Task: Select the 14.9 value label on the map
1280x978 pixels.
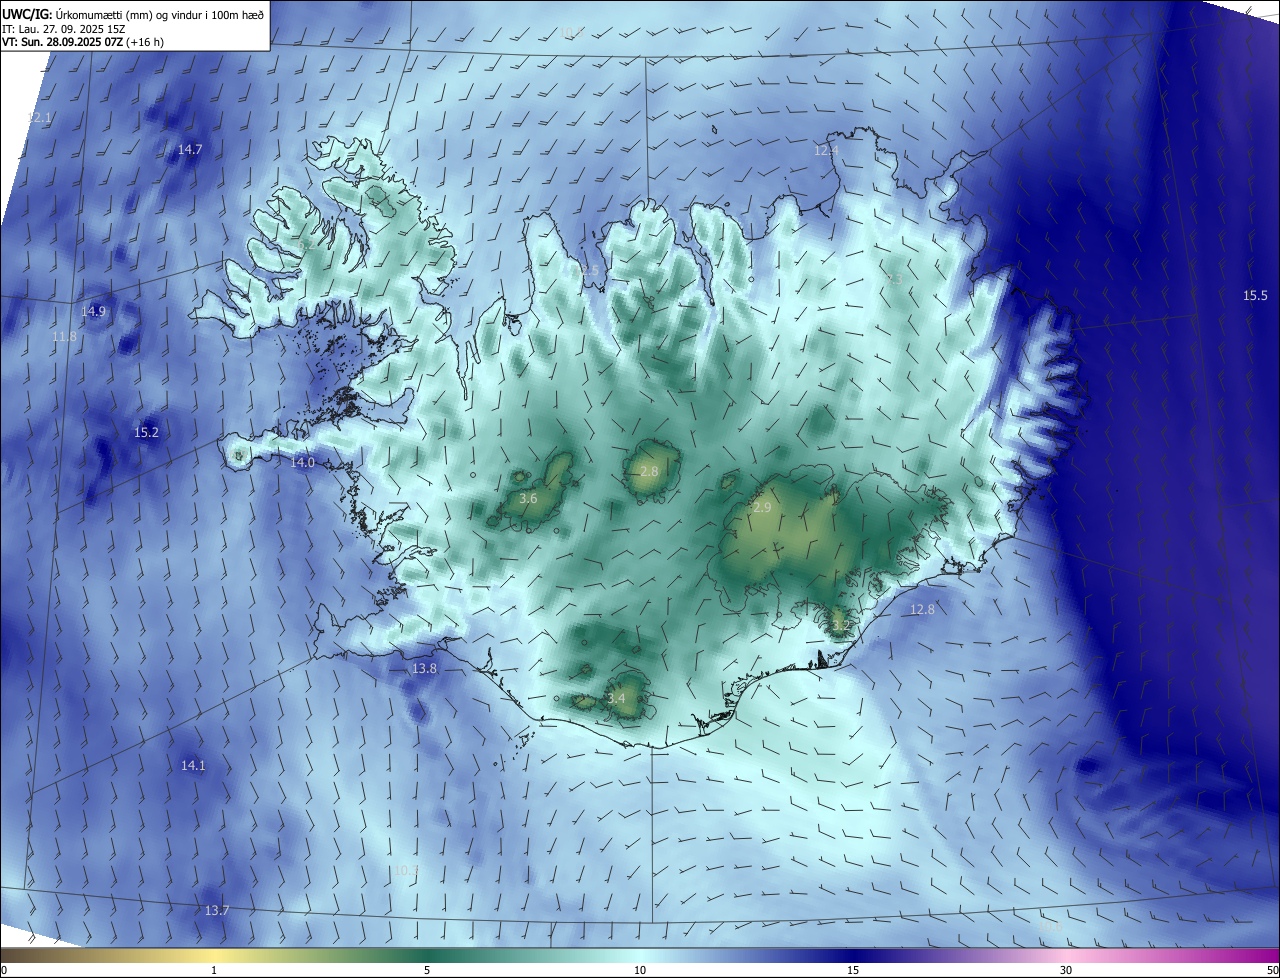Action: click(93, 311)
